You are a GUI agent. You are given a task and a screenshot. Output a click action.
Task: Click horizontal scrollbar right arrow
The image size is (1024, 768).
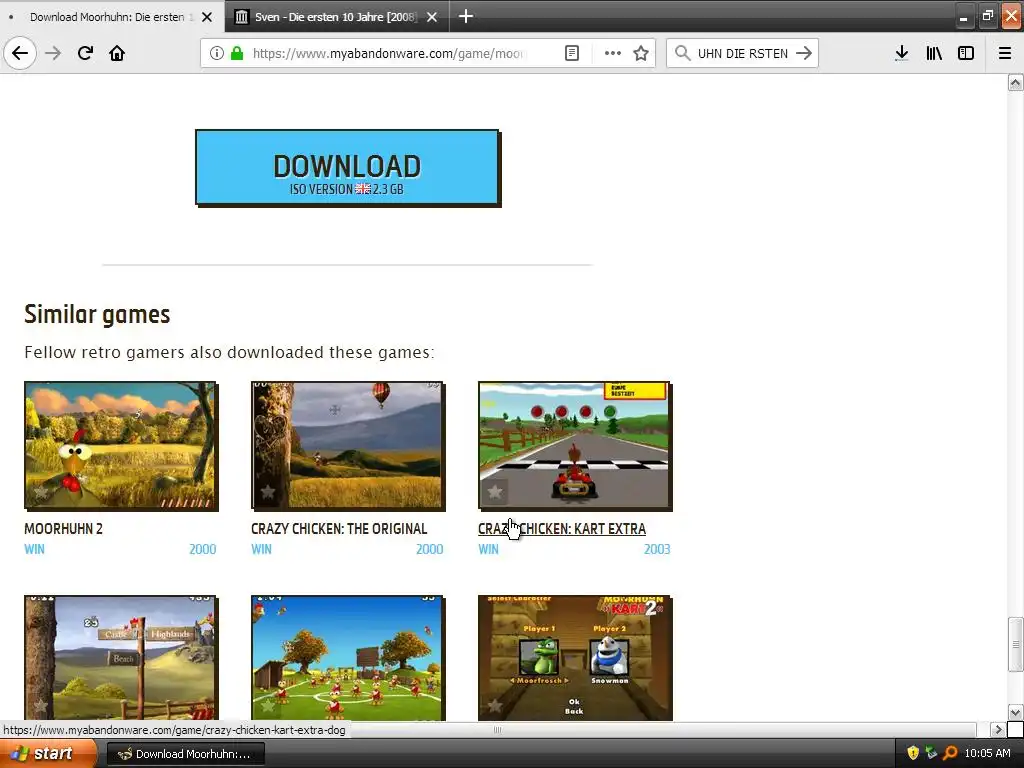point(998,729)
